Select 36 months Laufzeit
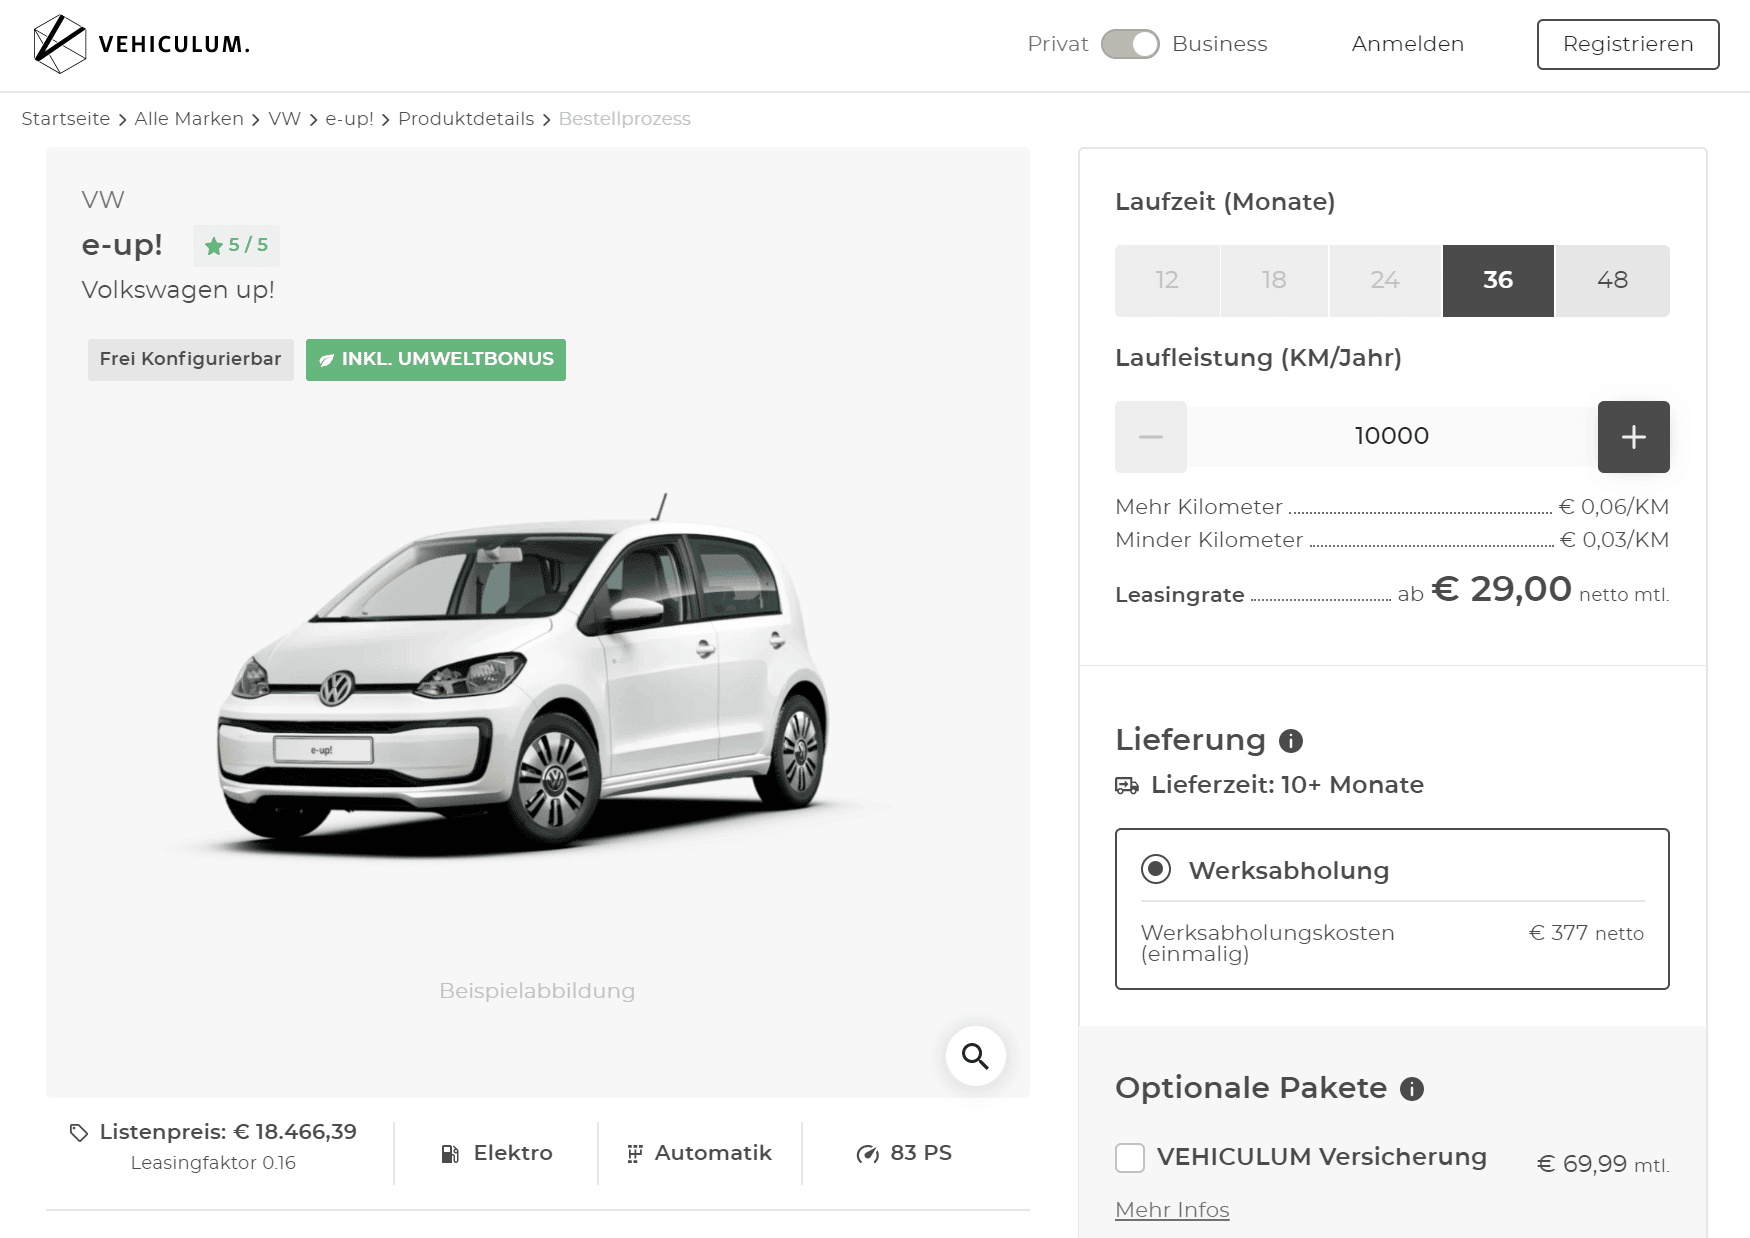 click(1498, 280)
